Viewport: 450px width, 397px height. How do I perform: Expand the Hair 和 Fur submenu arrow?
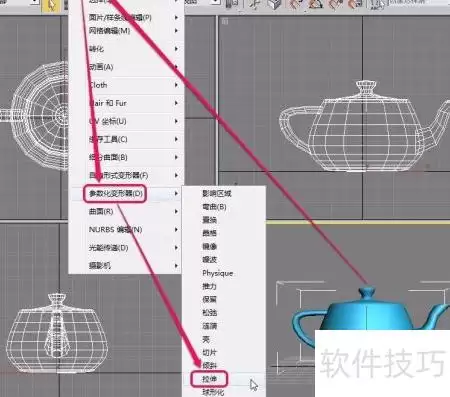click(176, 103)
